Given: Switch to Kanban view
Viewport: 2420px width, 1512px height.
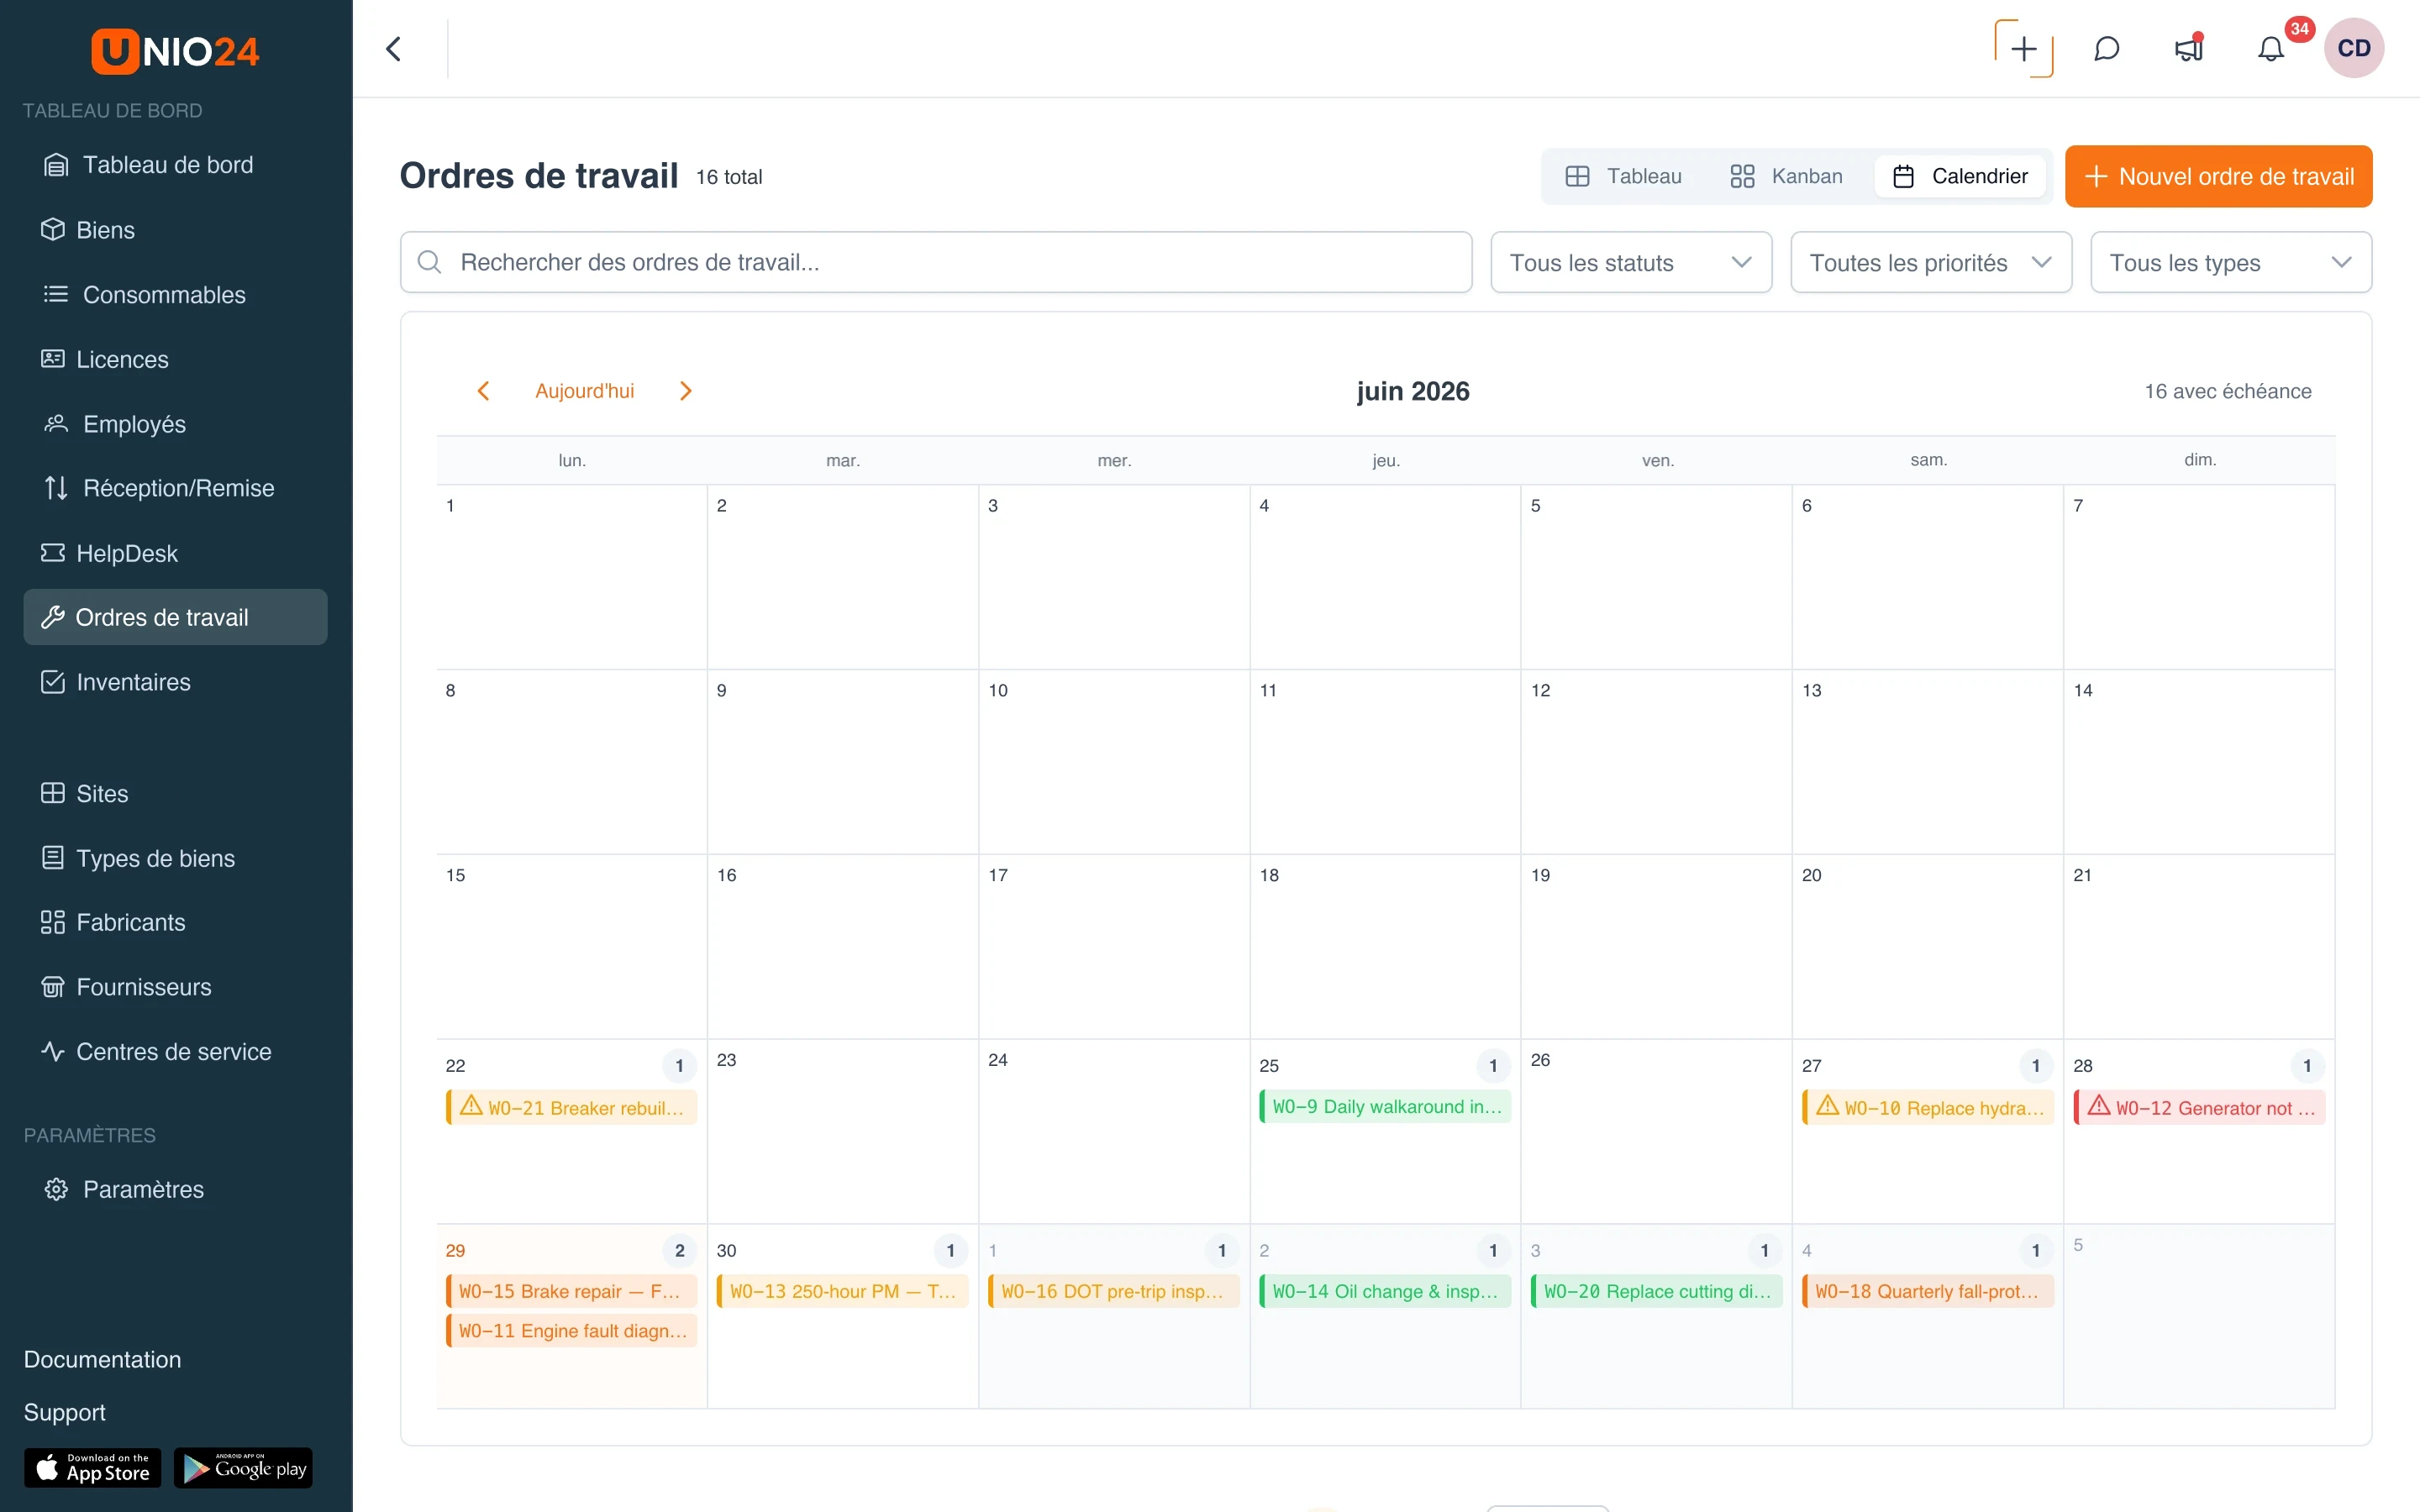Looking at the screenshot, I should click(1786, 176).
